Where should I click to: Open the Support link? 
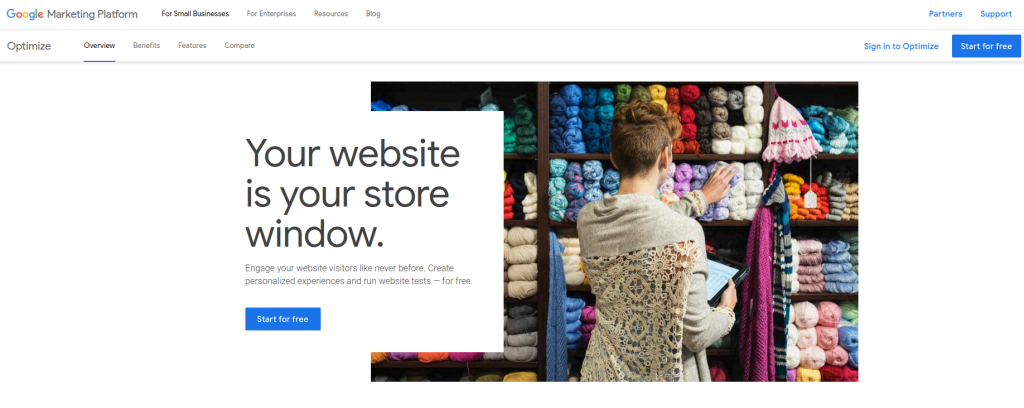pos(996,14)
